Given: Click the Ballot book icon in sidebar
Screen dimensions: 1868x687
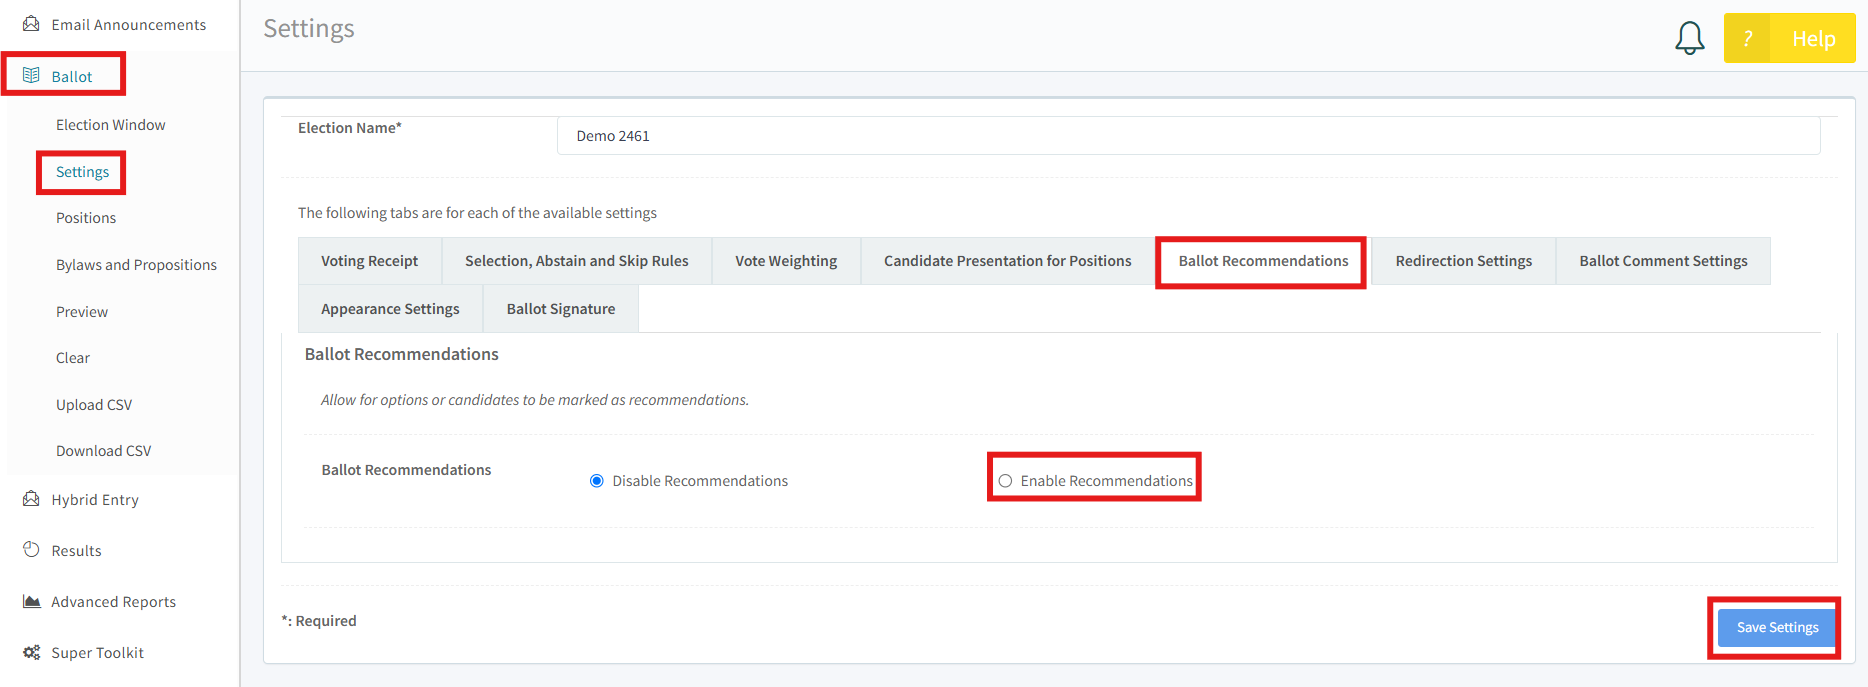Looking at the screenshot, I should (31, 76).
